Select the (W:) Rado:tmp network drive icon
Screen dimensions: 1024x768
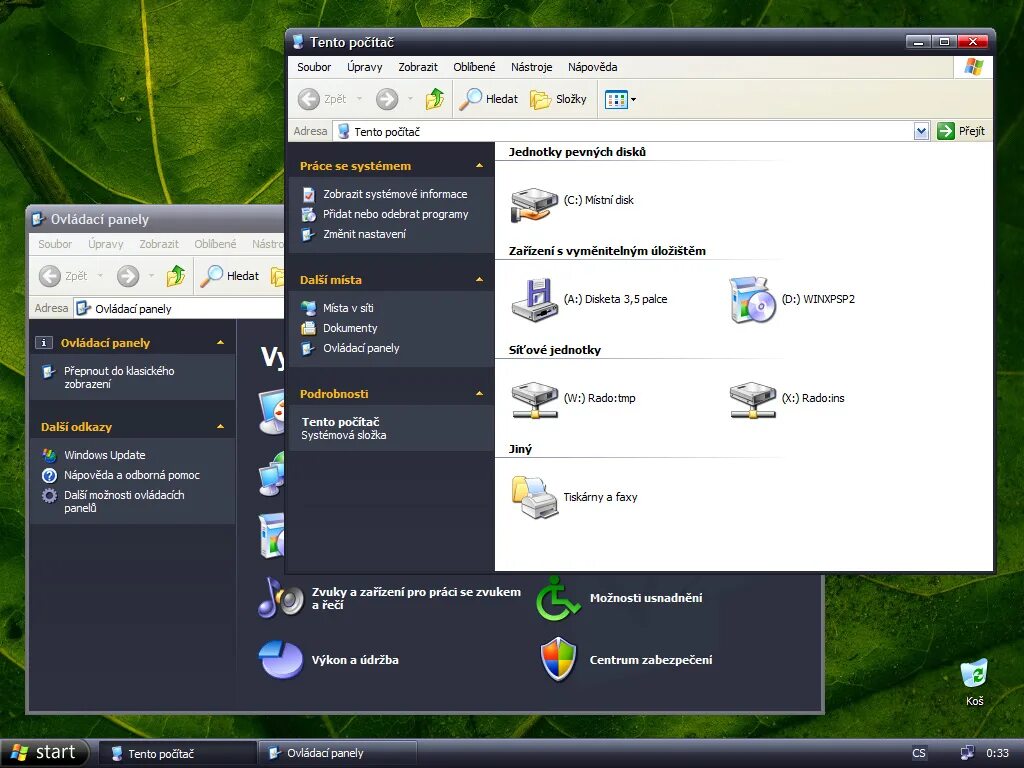(534, 399)
